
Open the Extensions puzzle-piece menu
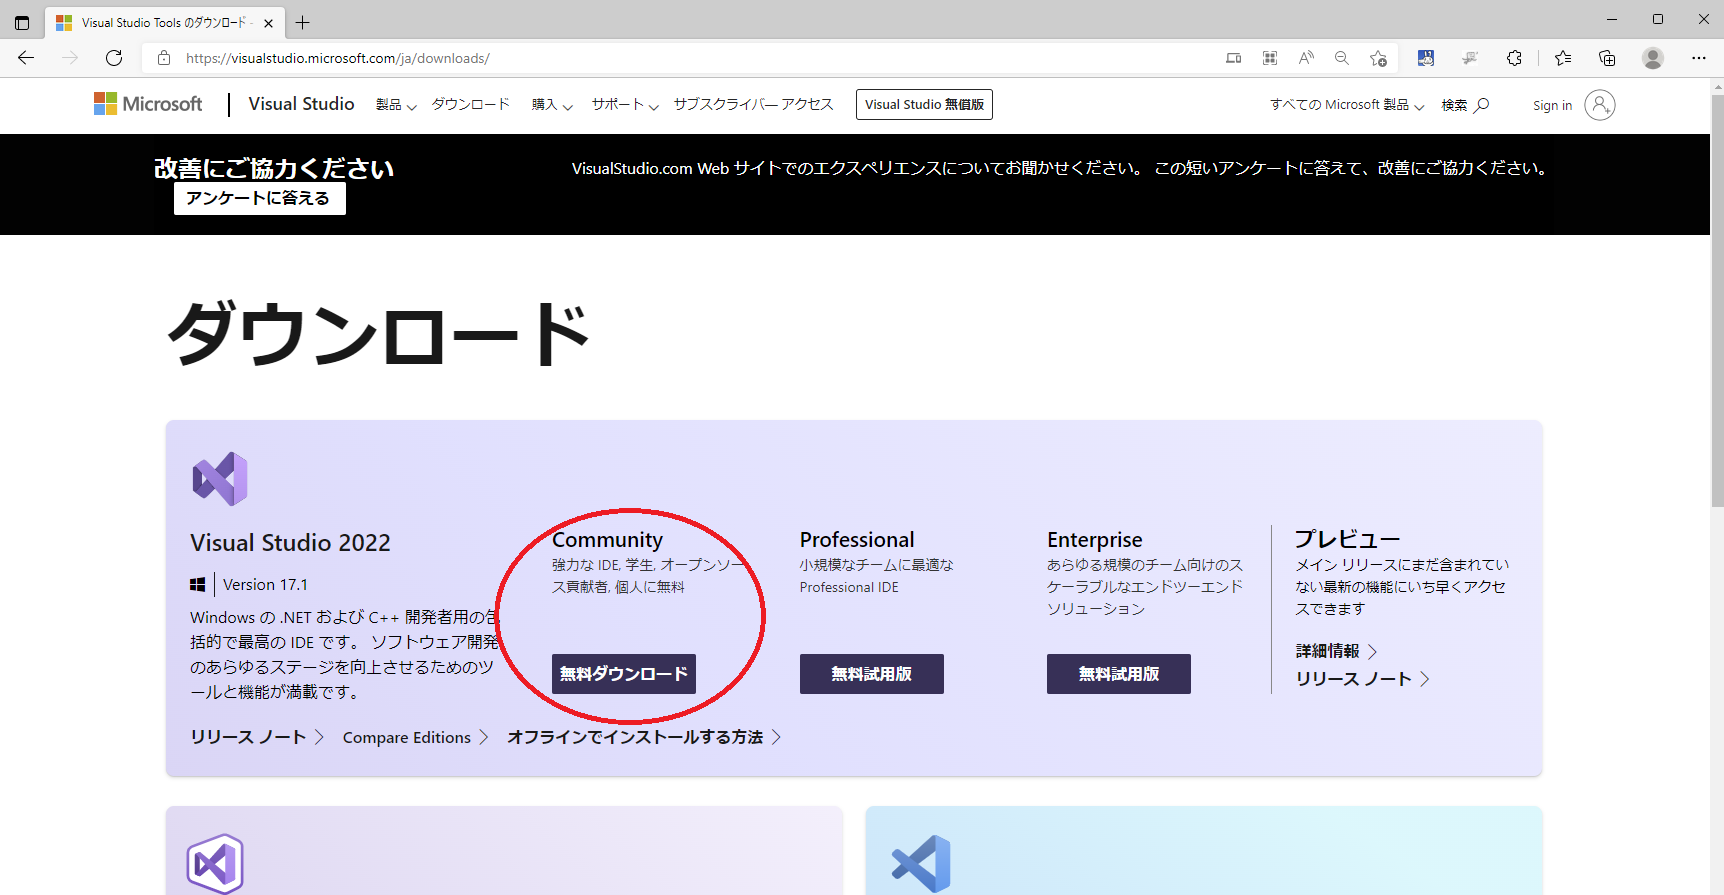[1514, 58]
